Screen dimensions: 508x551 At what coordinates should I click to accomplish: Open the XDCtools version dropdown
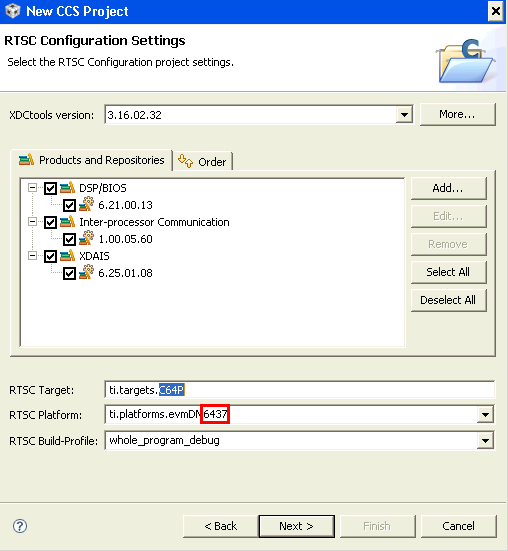tap(404, 115)
